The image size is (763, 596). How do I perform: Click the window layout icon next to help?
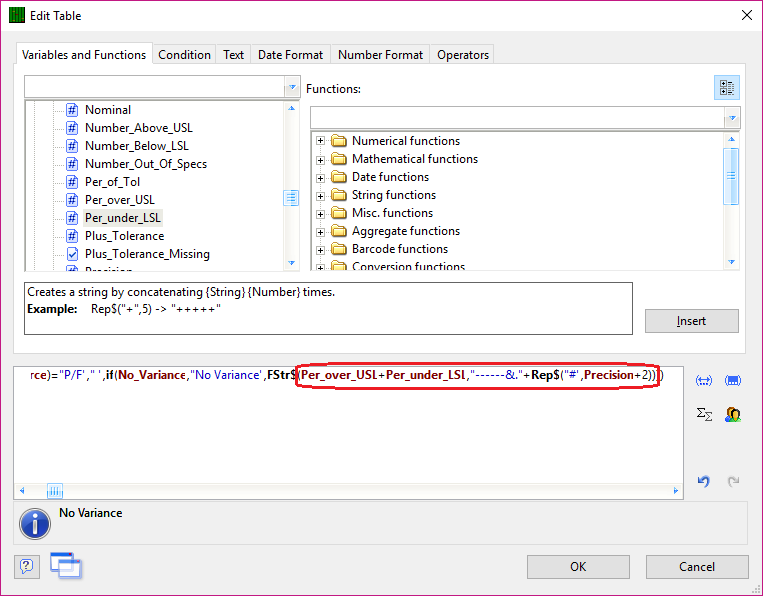(66, 565)
